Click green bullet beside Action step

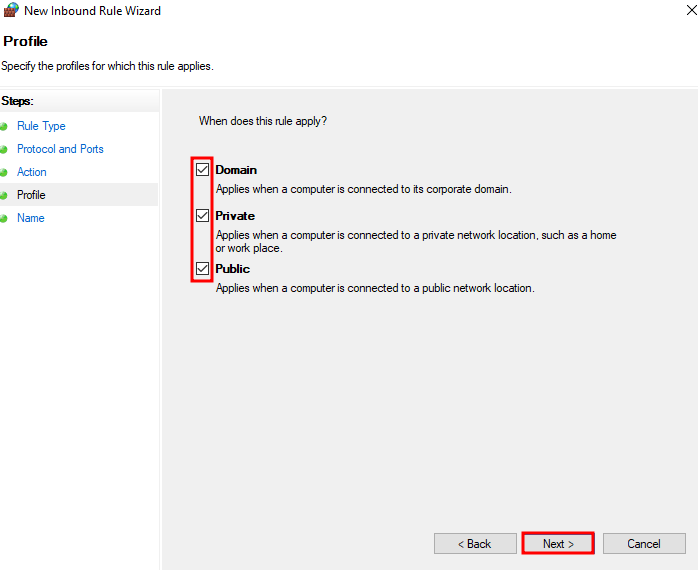tap(4, 172)
